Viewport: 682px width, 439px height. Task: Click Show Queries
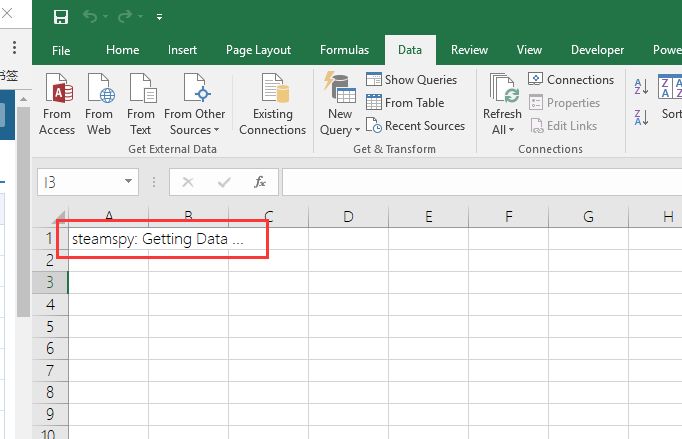(411, 80)
